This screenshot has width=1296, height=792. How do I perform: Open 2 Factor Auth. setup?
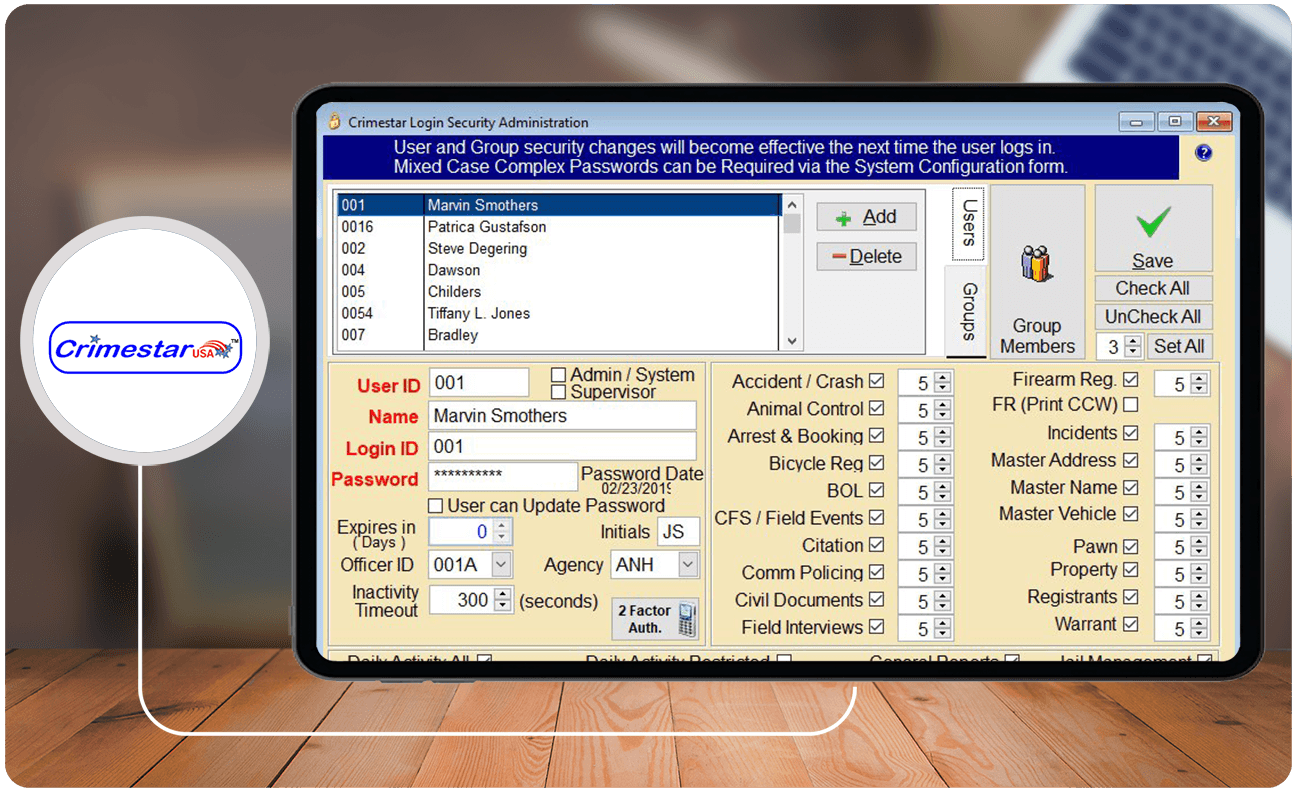coord(657,619)
